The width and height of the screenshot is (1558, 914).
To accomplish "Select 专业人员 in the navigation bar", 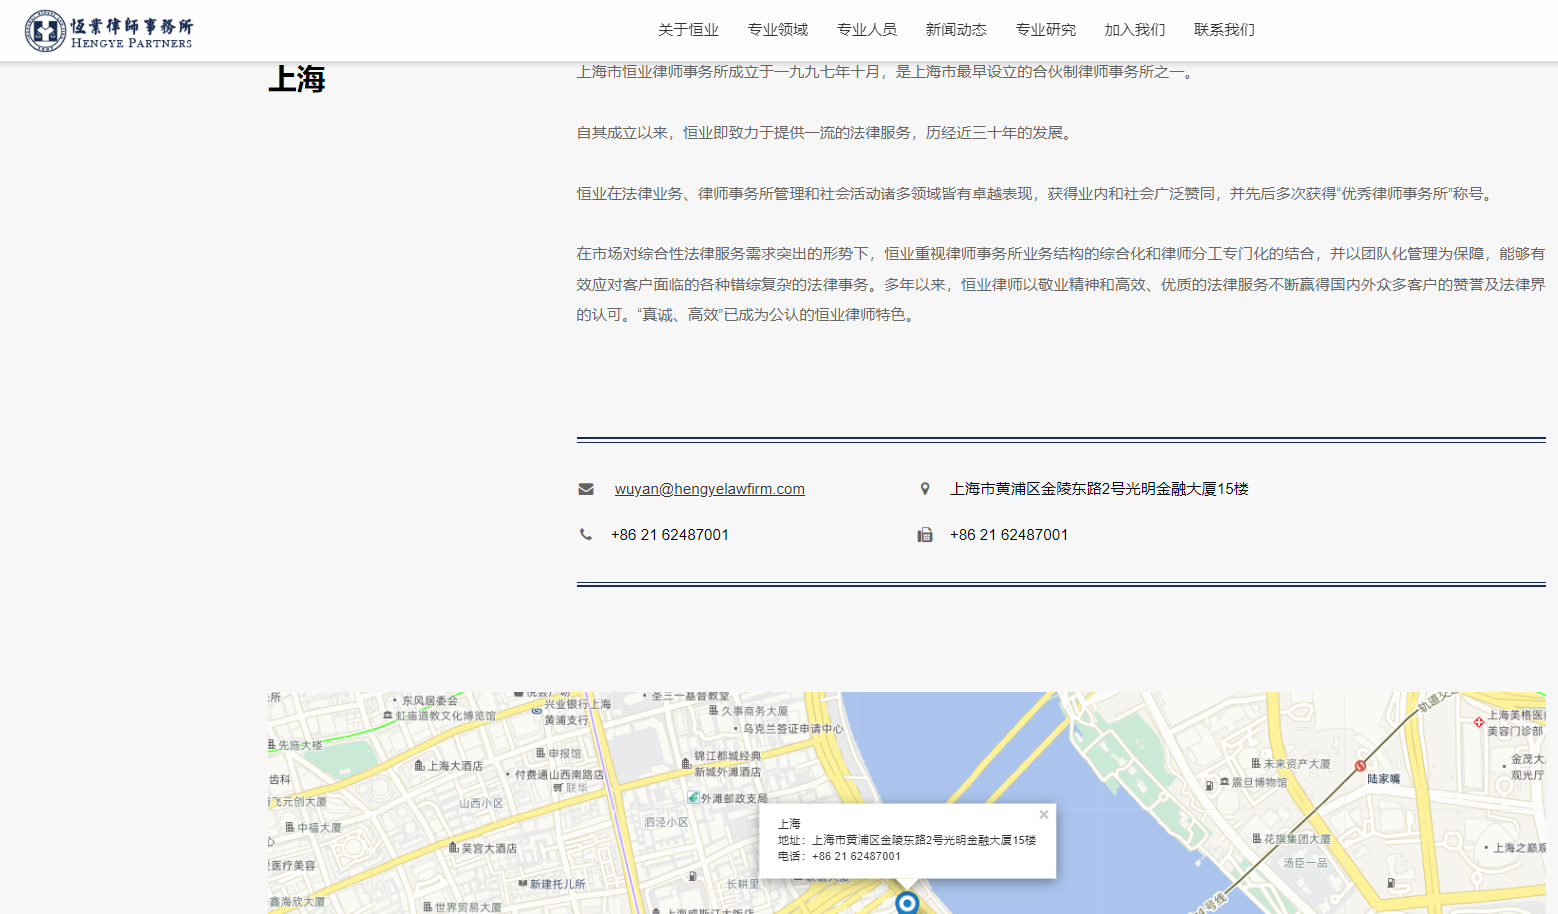I will click(867, 29).
